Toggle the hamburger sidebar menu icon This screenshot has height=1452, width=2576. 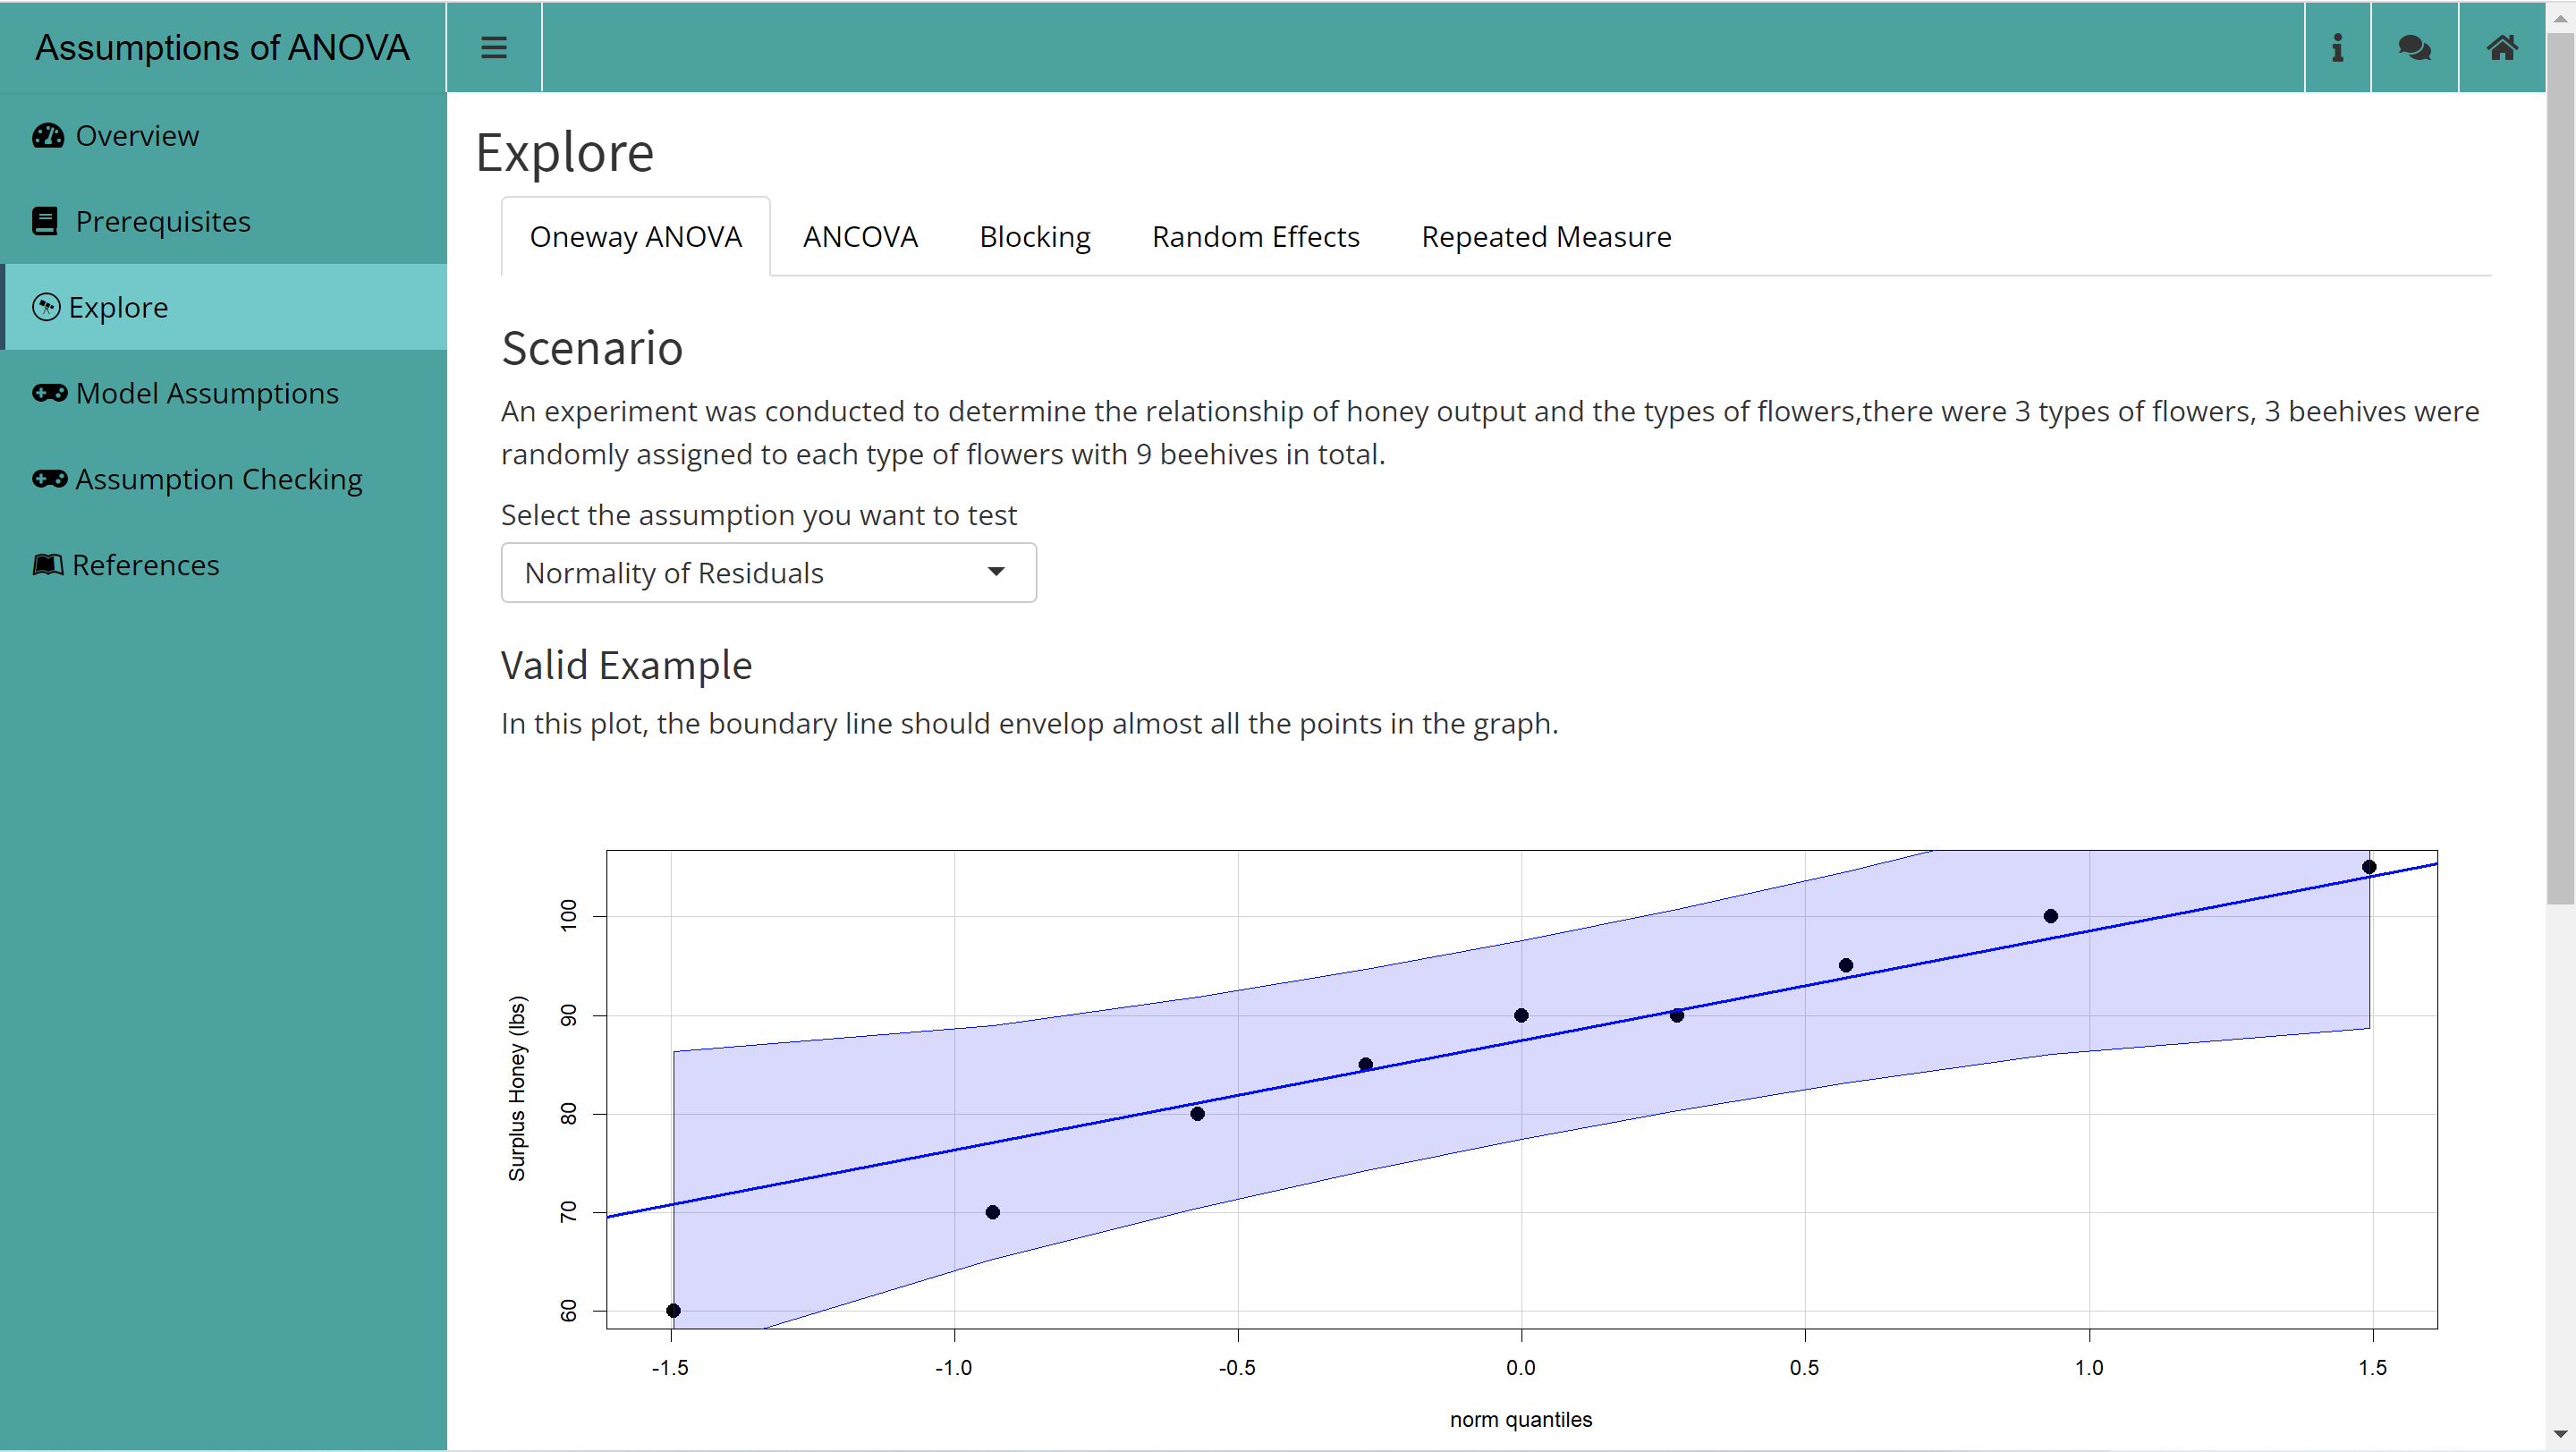tap(494, 47)
